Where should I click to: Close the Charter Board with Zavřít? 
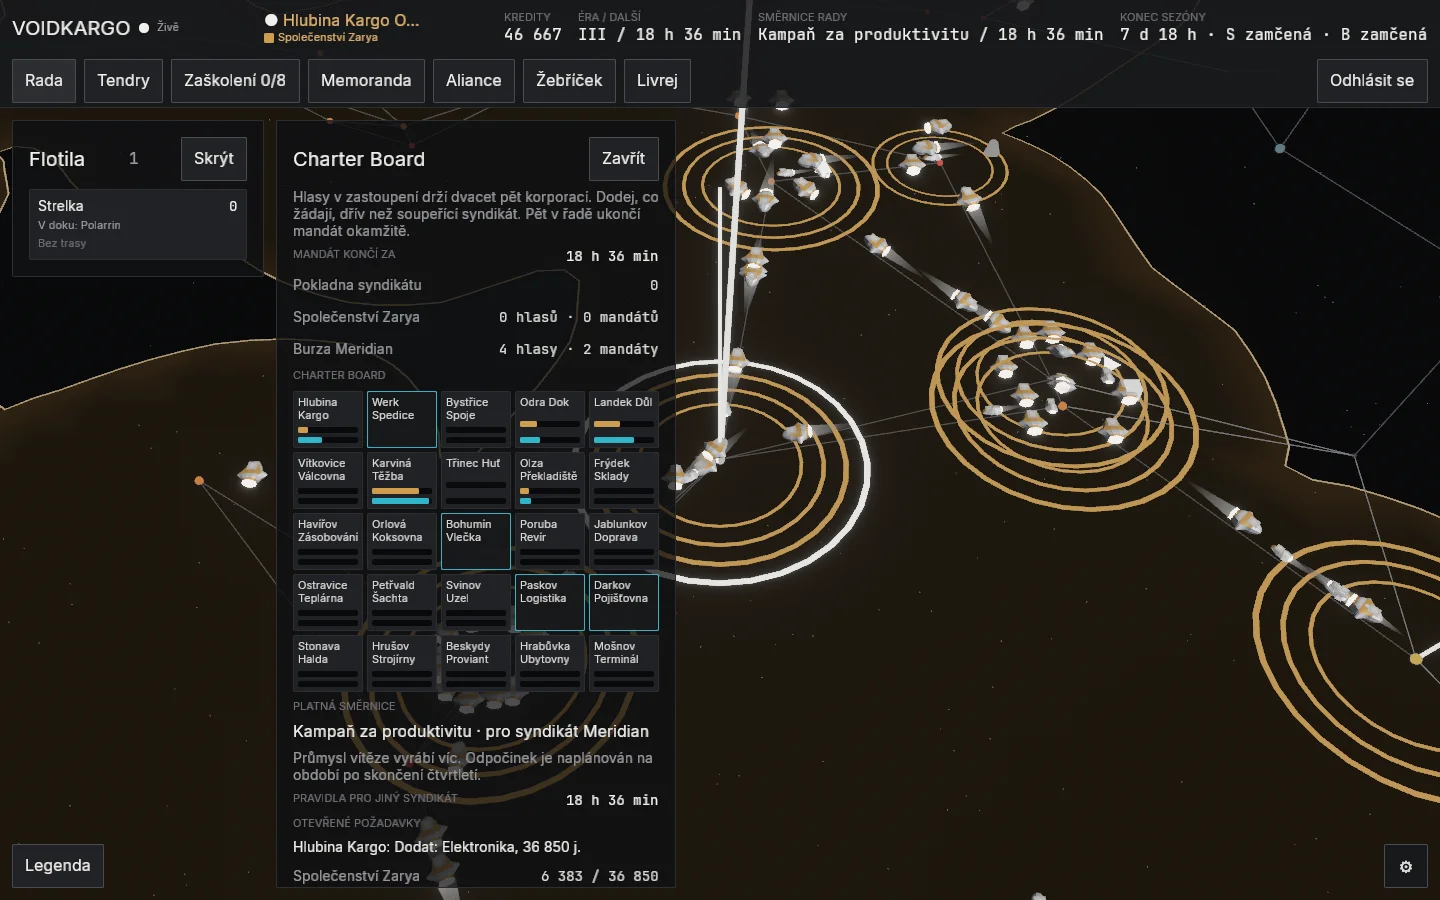click(x=624, y=159)
